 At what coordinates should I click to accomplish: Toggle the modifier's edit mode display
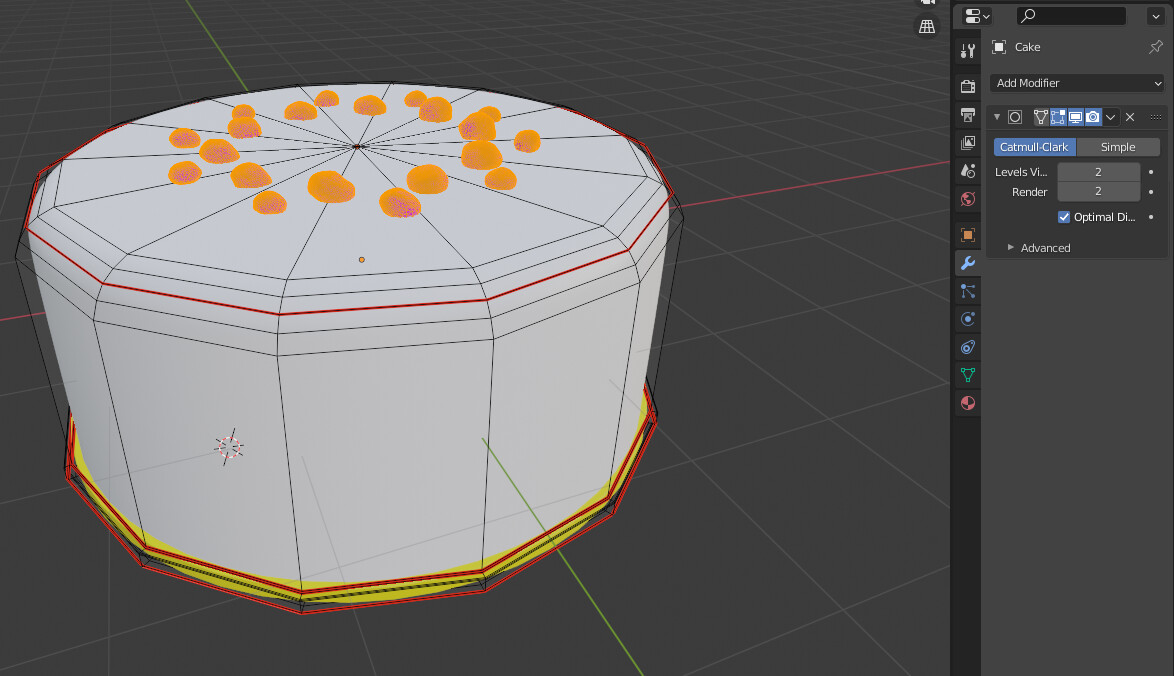[x=1058, y=117]
